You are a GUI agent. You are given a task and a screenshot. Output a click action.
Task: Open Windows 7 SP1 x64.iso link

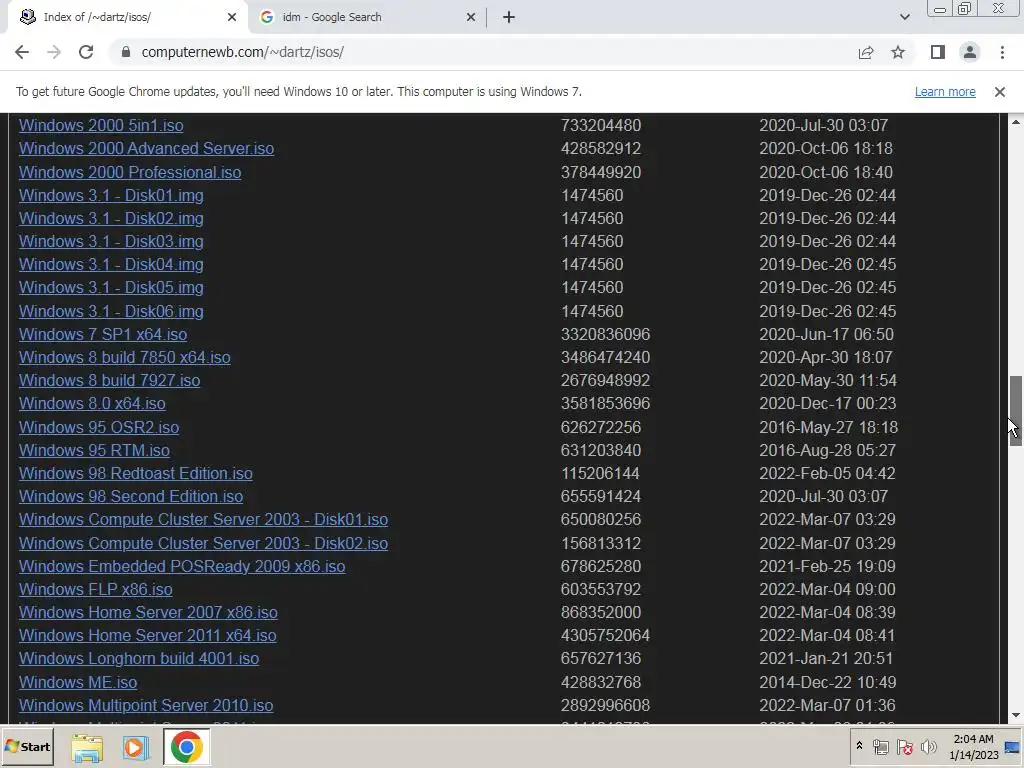103,334
